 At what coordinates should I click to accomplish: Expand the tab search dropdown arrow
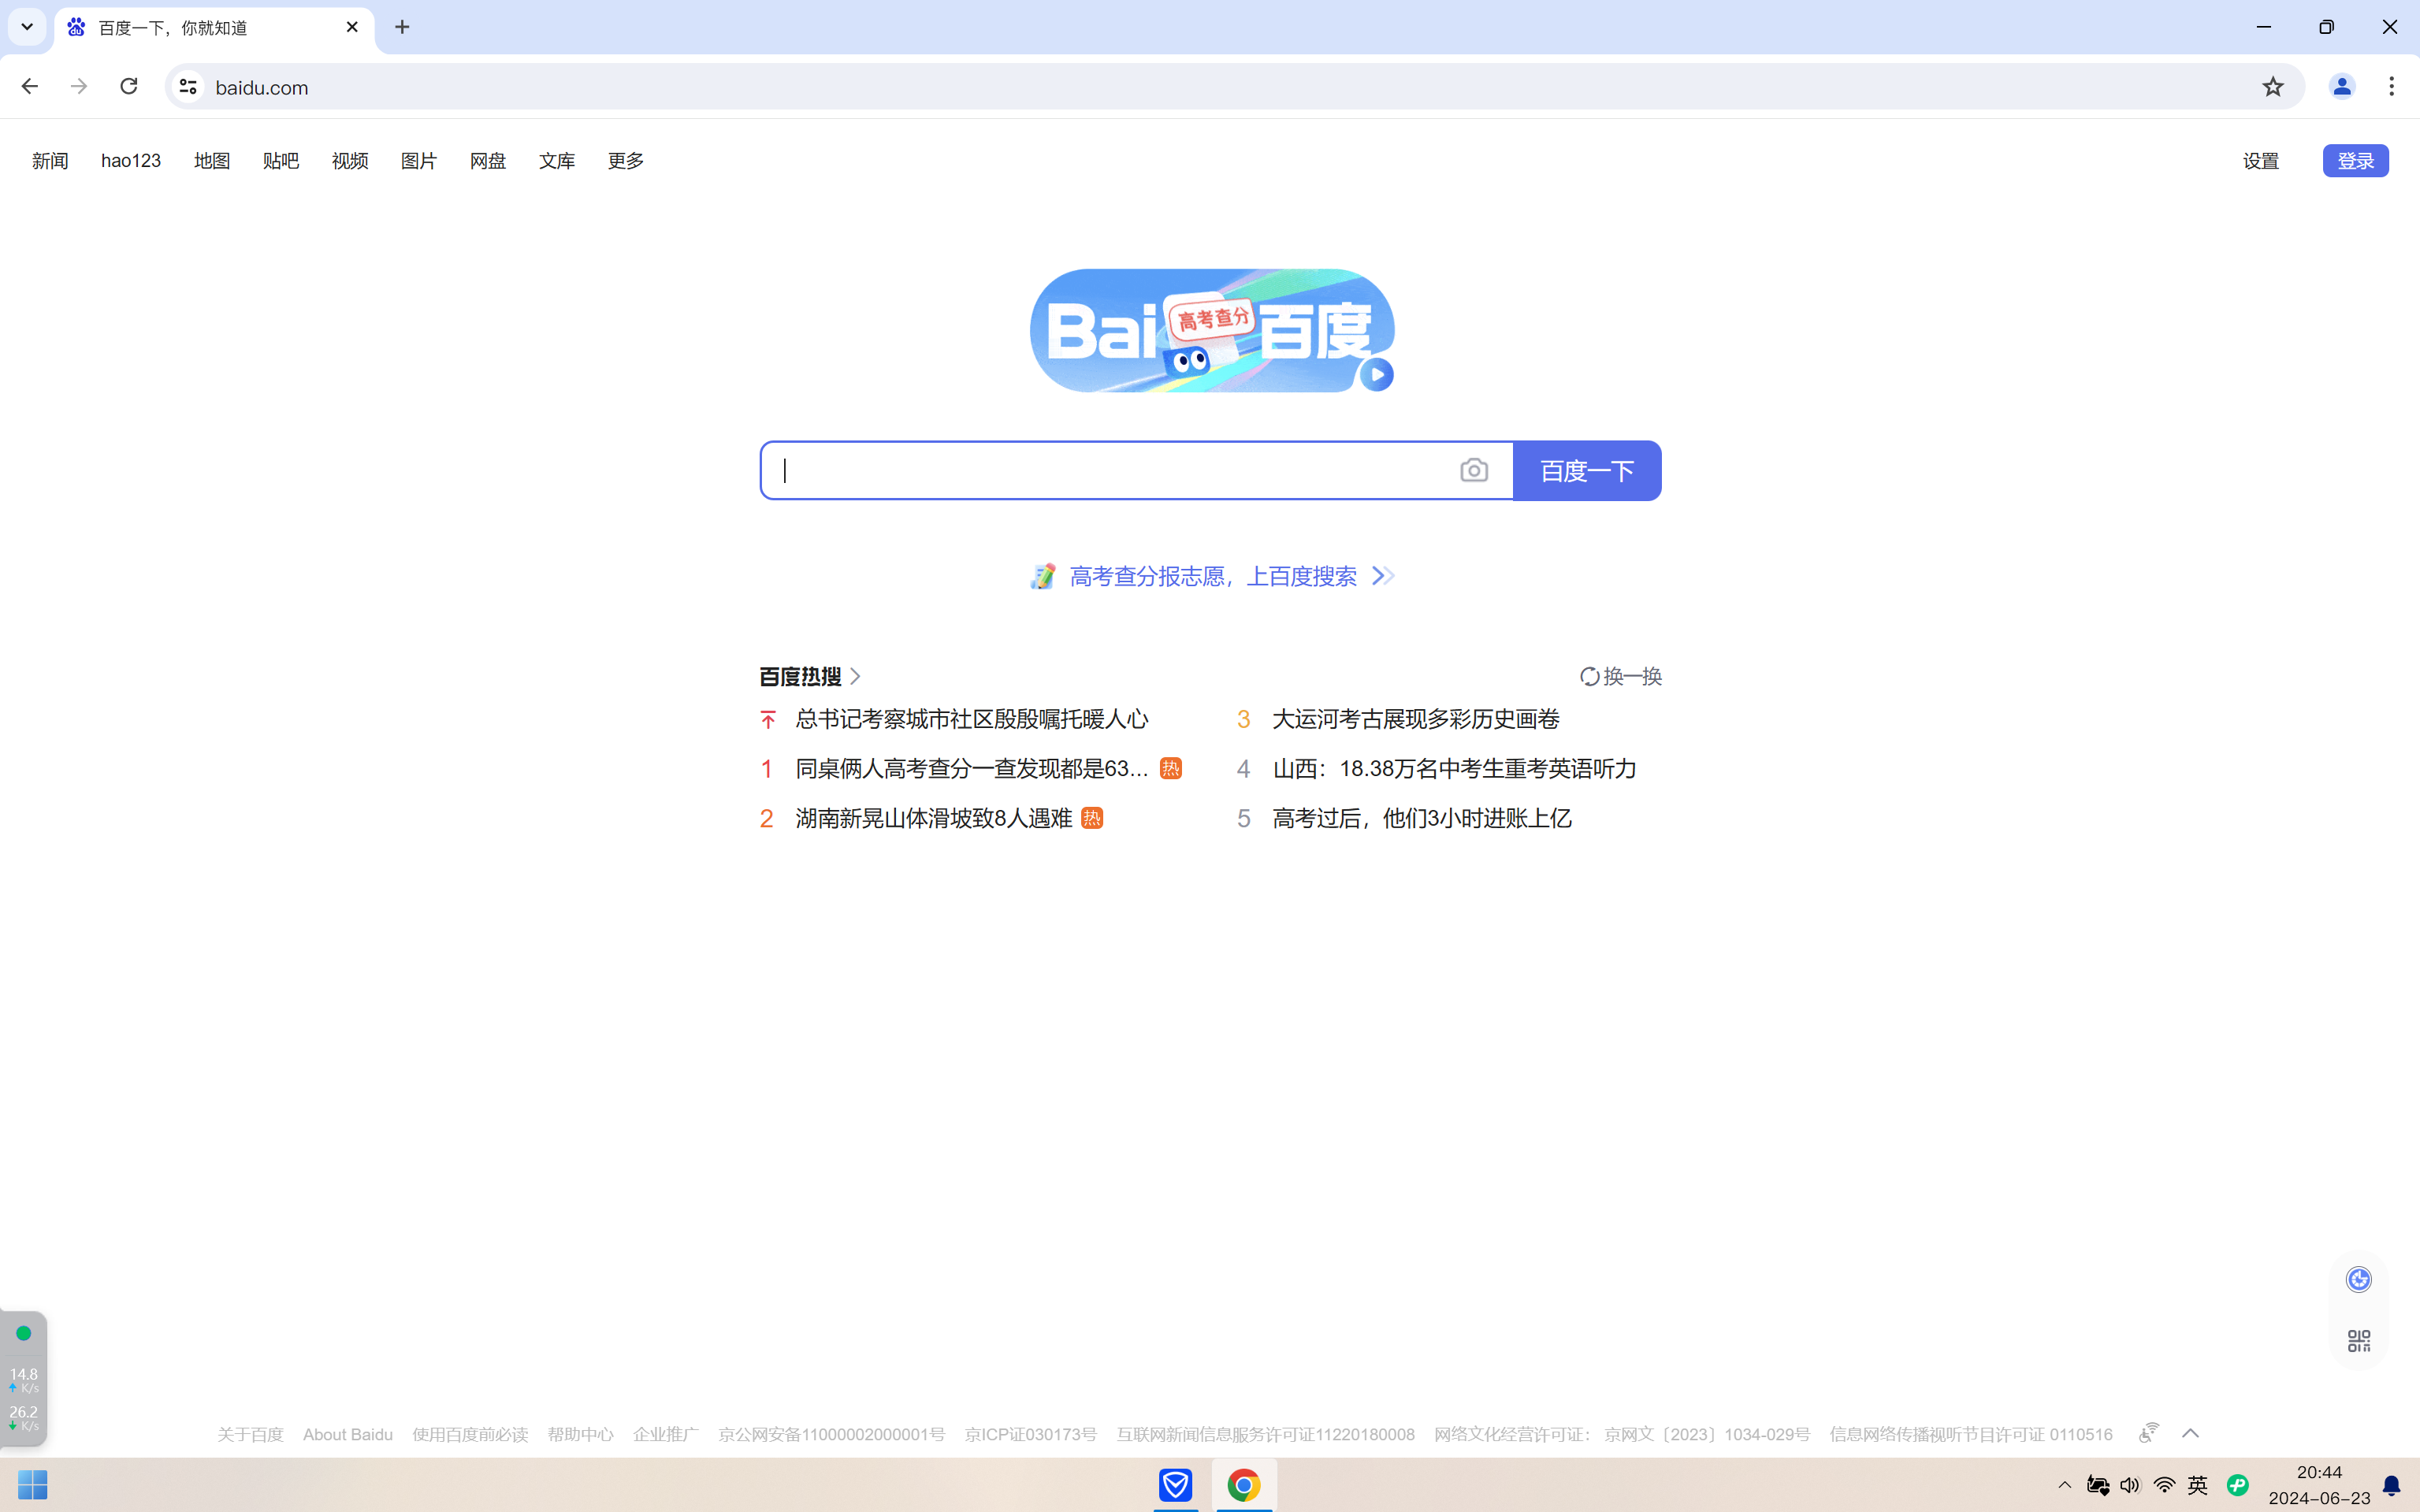click(x=27, y=27)
